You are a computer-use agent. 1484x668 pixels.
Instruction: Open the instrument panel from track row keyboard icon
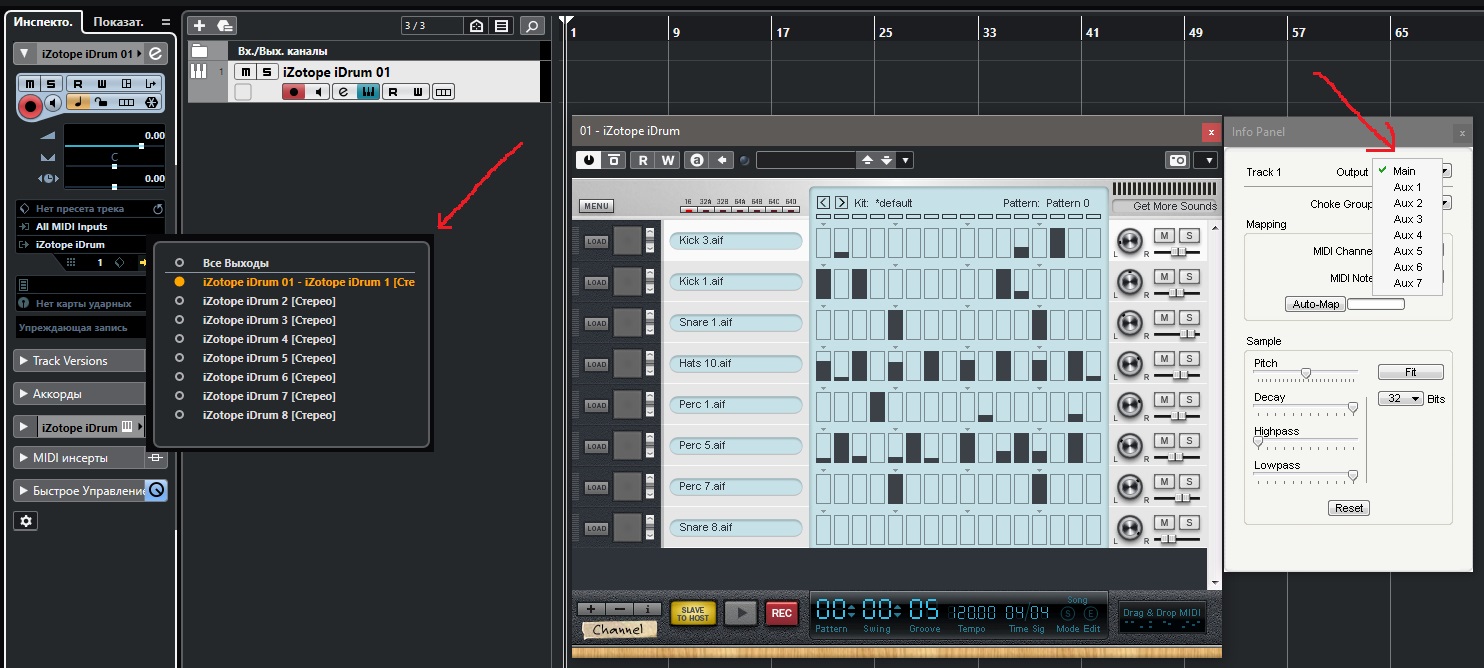pyautogui.click(x=368, y=92)
